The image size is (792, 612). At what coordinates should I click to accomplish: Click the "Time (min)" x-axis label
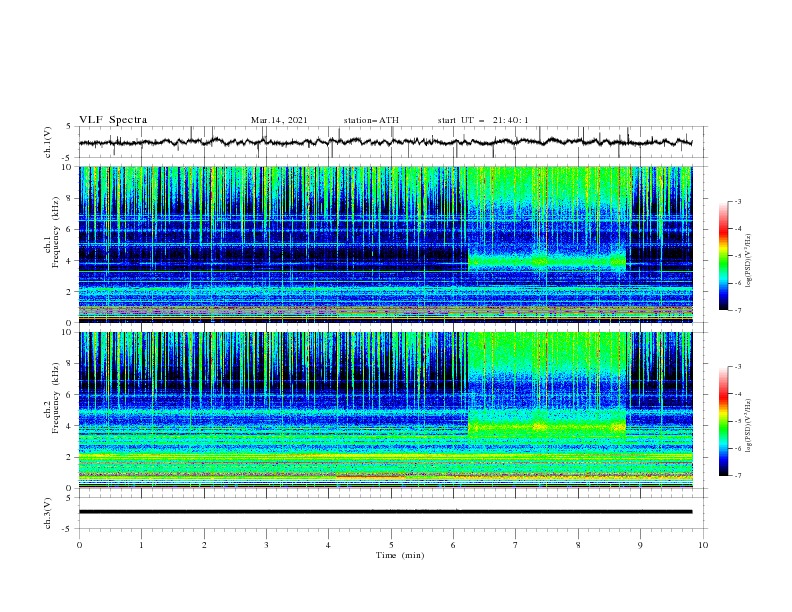(400, 555)
